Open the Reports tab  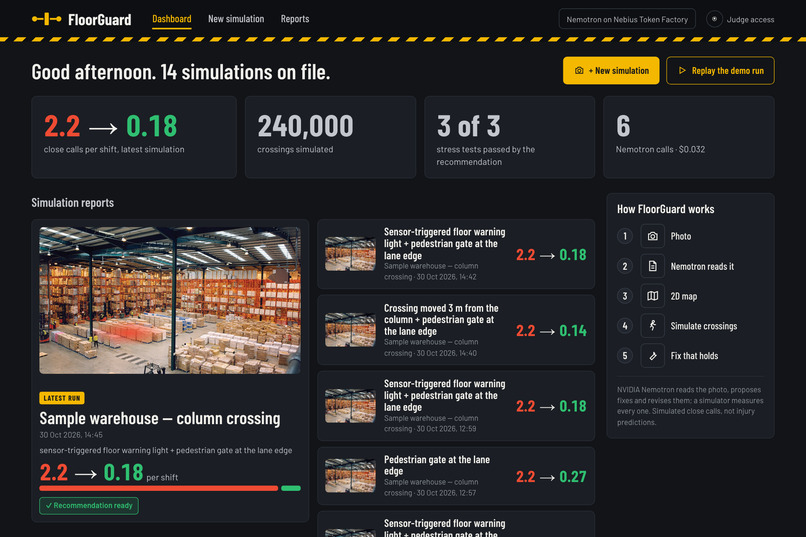click(x=295, y=19)
